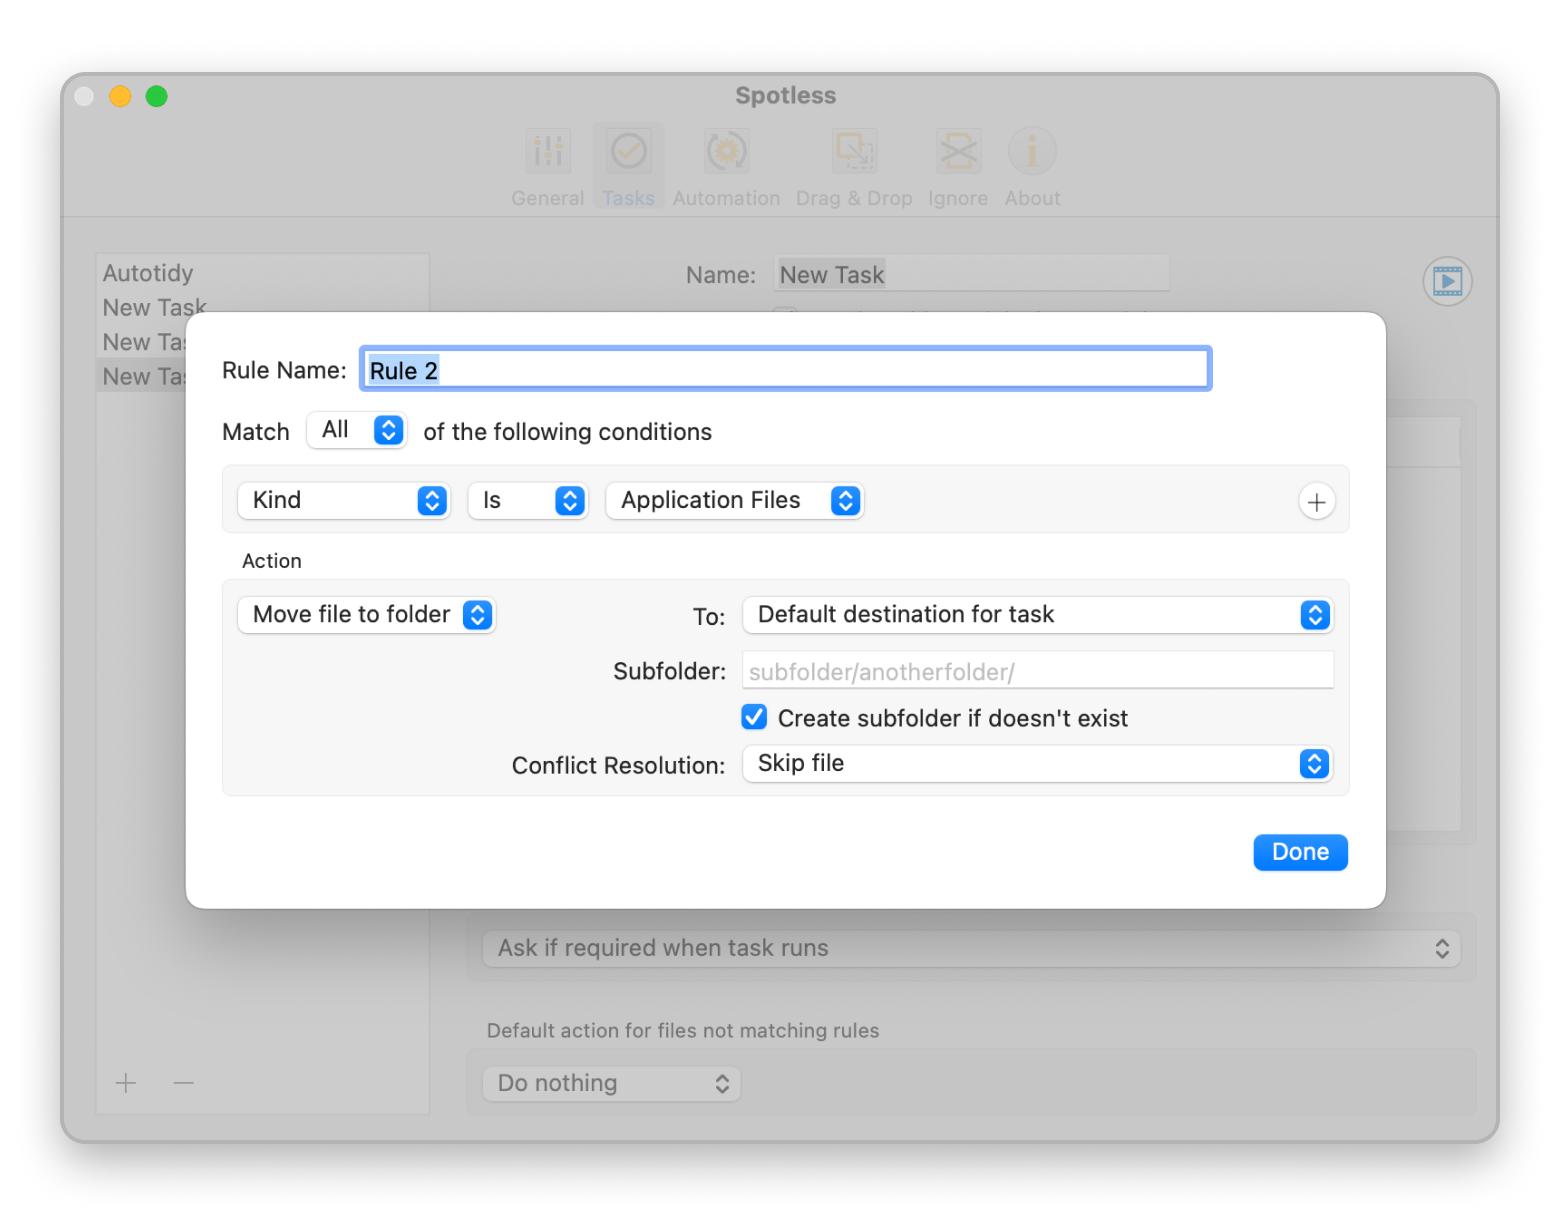Image resolution: width=1560 pixels, height=1224 pixels.
Task: Open the Automation settings icon
Action: (x=726, y=153)
